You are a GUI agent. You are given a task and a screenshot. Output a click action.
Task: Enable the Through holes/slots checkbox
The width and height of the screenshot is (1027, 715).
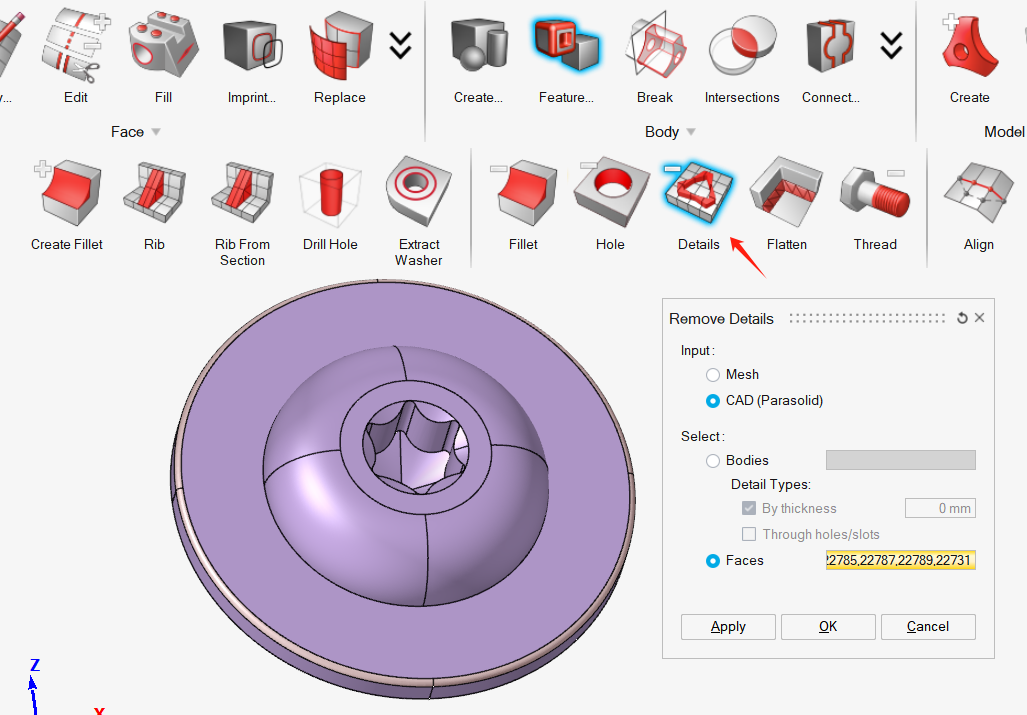tap(749, 534)
